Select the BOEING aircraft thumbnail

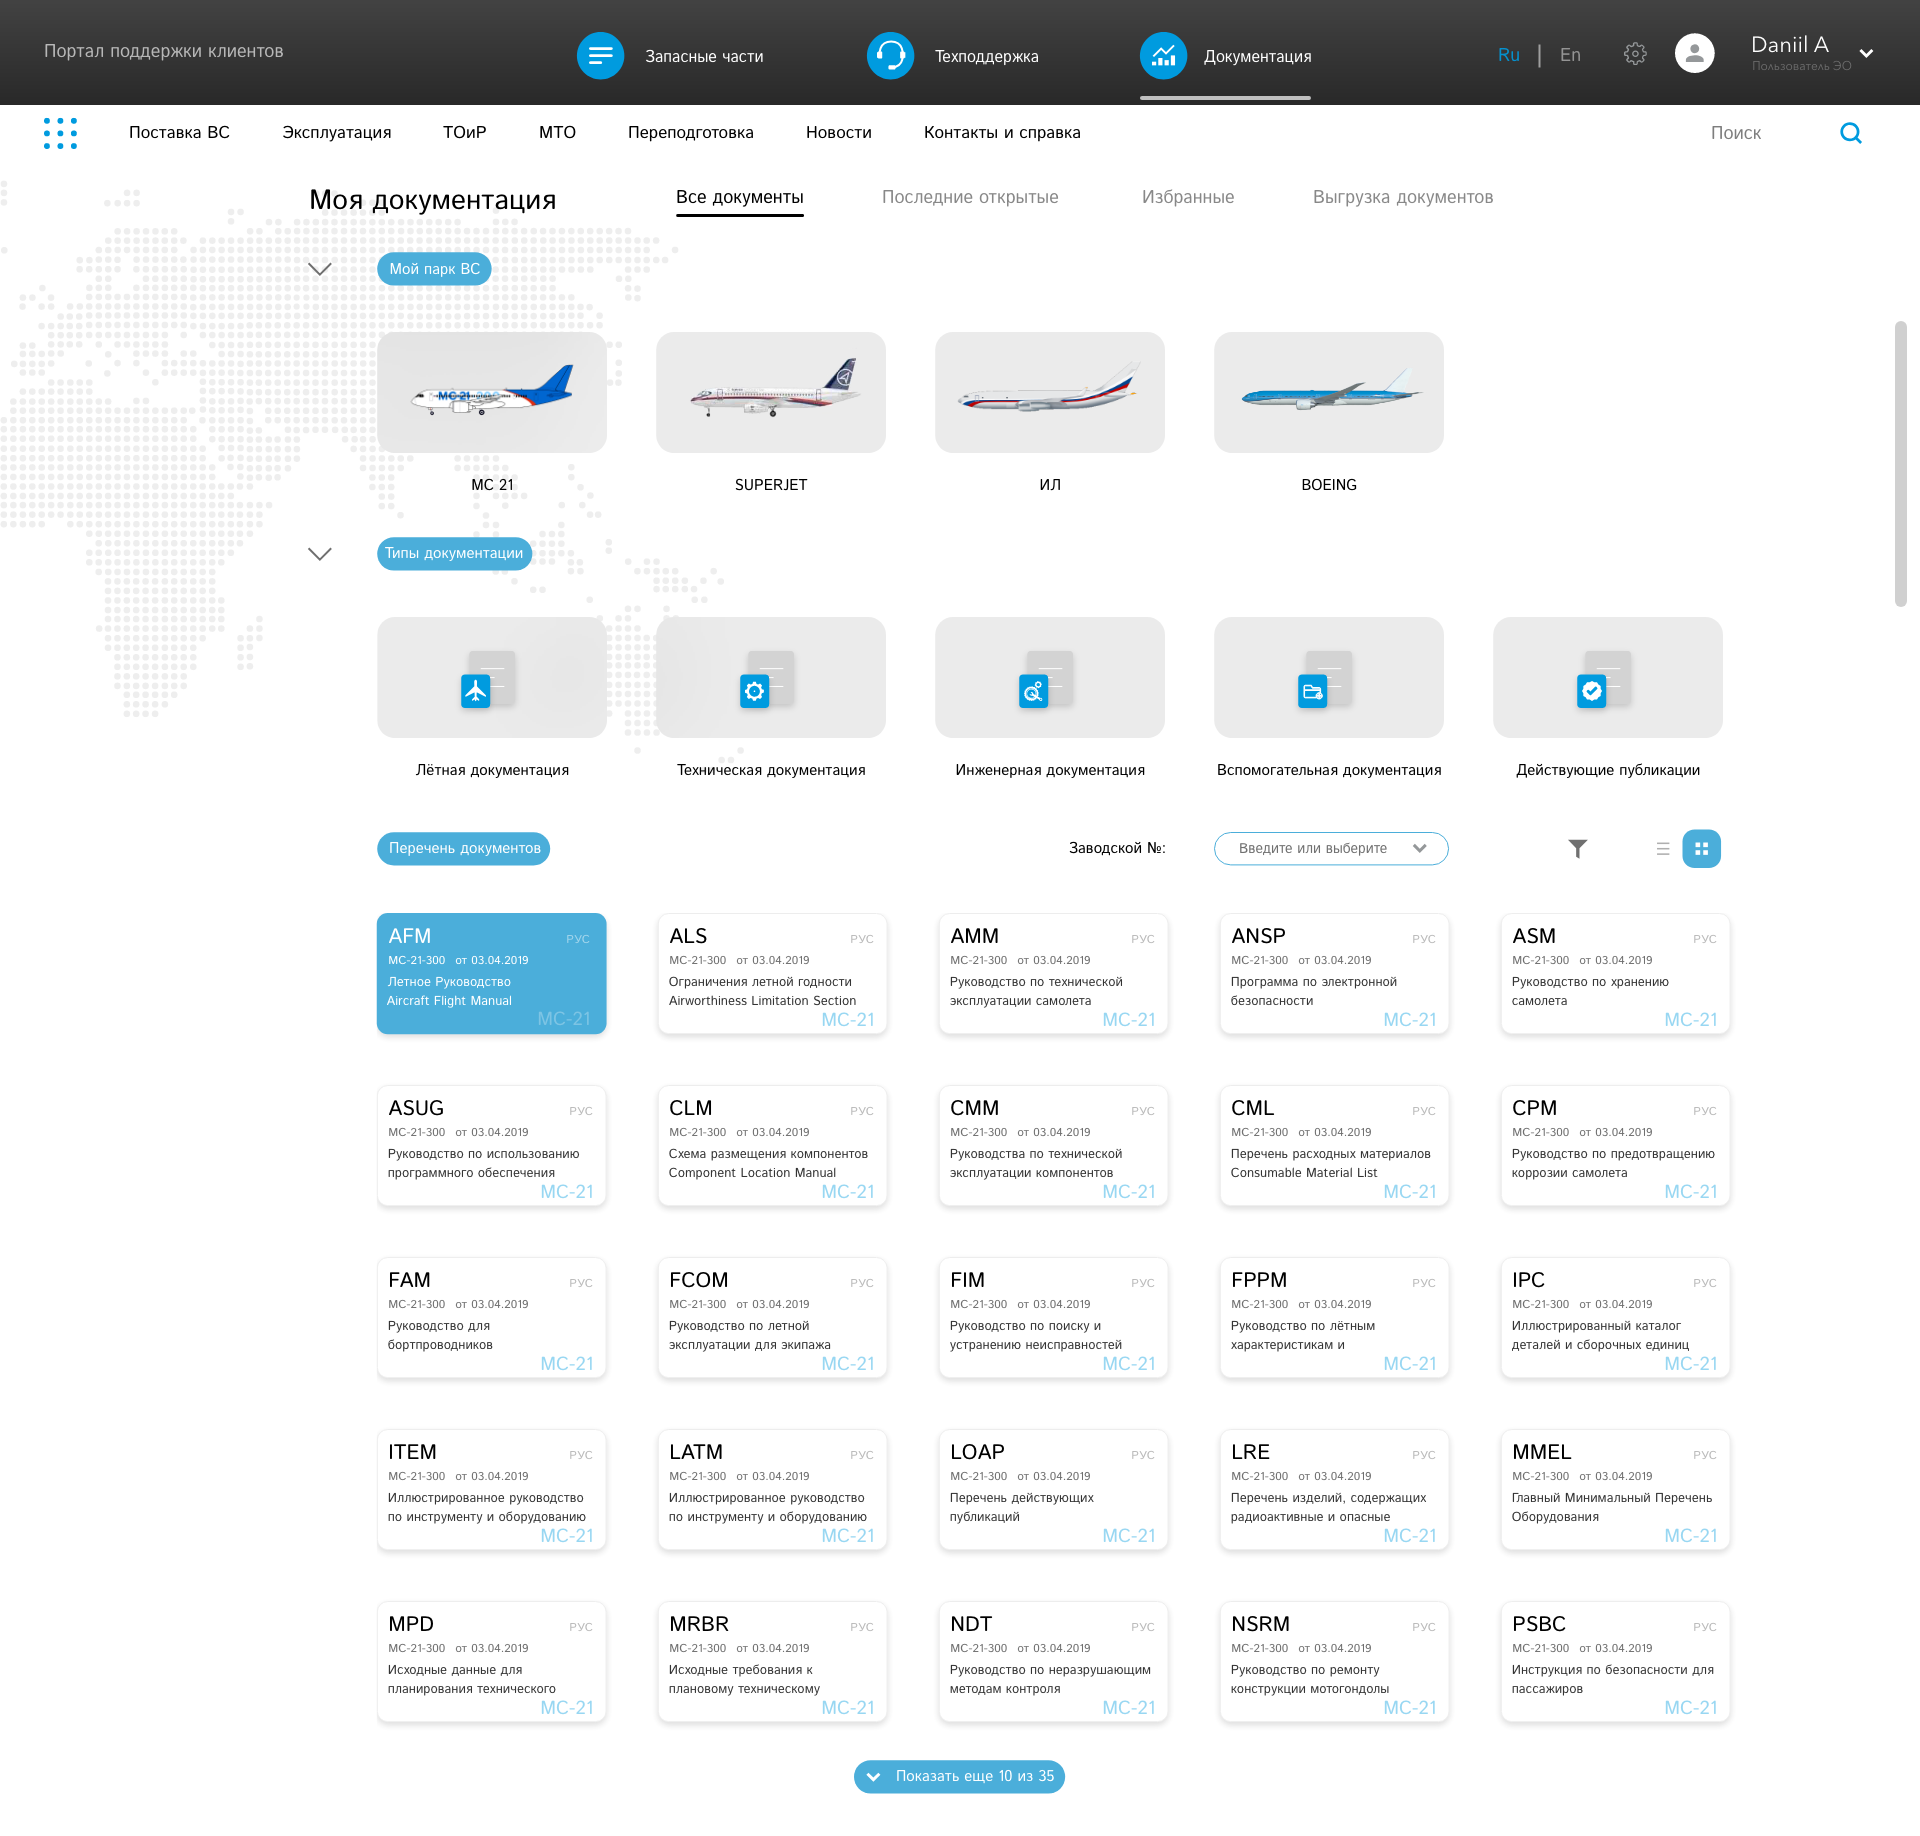tap(1329, 392)
